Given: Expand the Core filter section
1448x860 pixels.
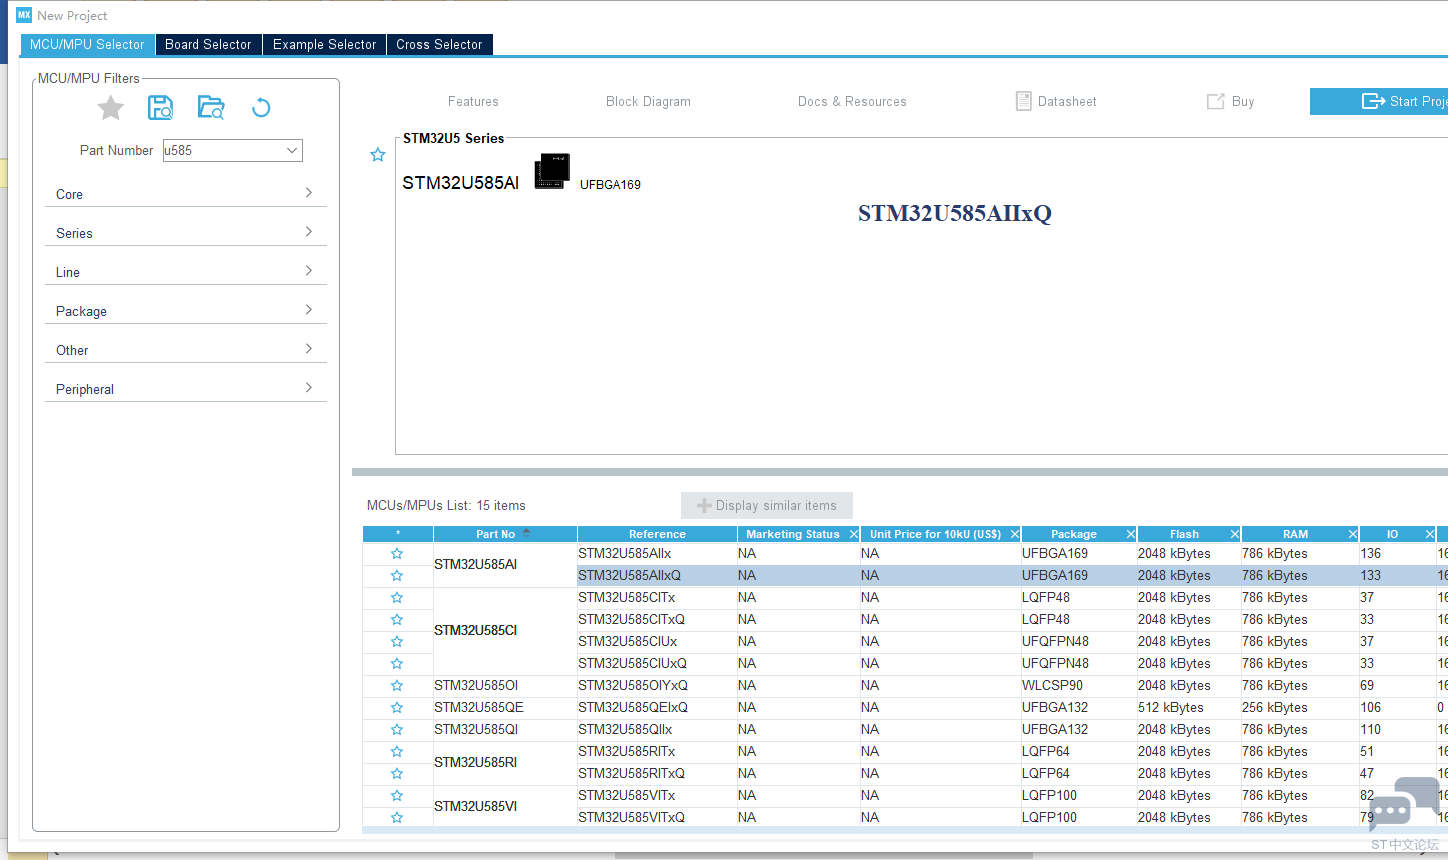Looking at the screenshot, I should pos(186,194).
